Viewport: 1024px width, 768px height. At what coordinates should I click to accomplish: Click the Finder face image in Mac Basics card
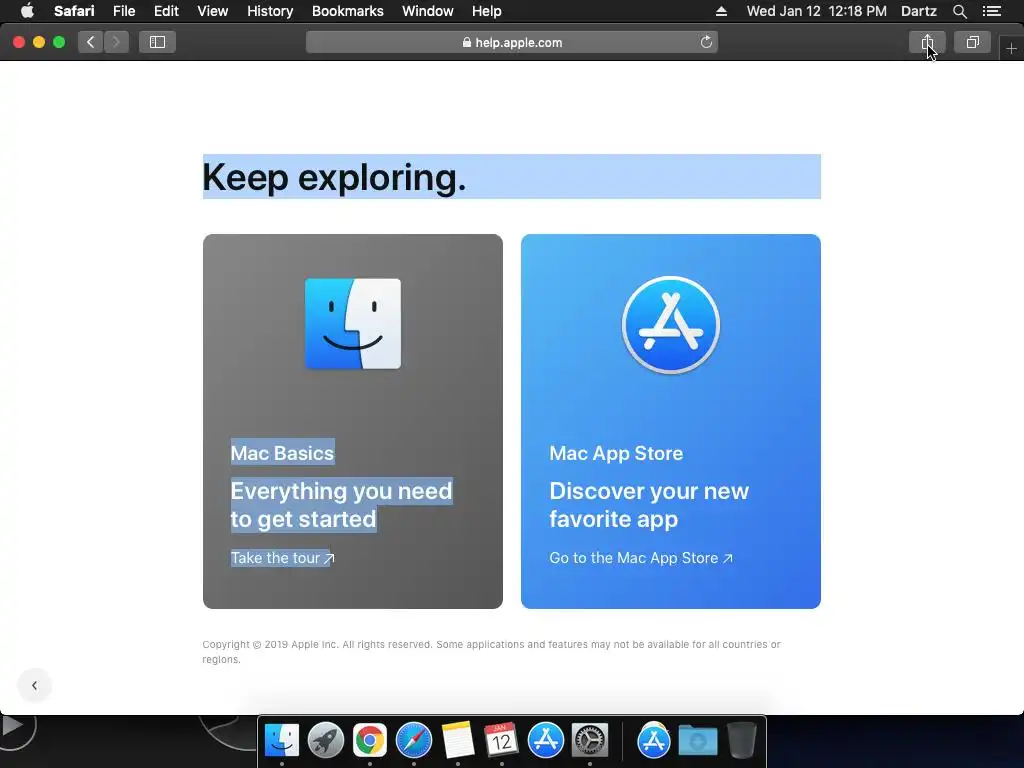point(353,324)
